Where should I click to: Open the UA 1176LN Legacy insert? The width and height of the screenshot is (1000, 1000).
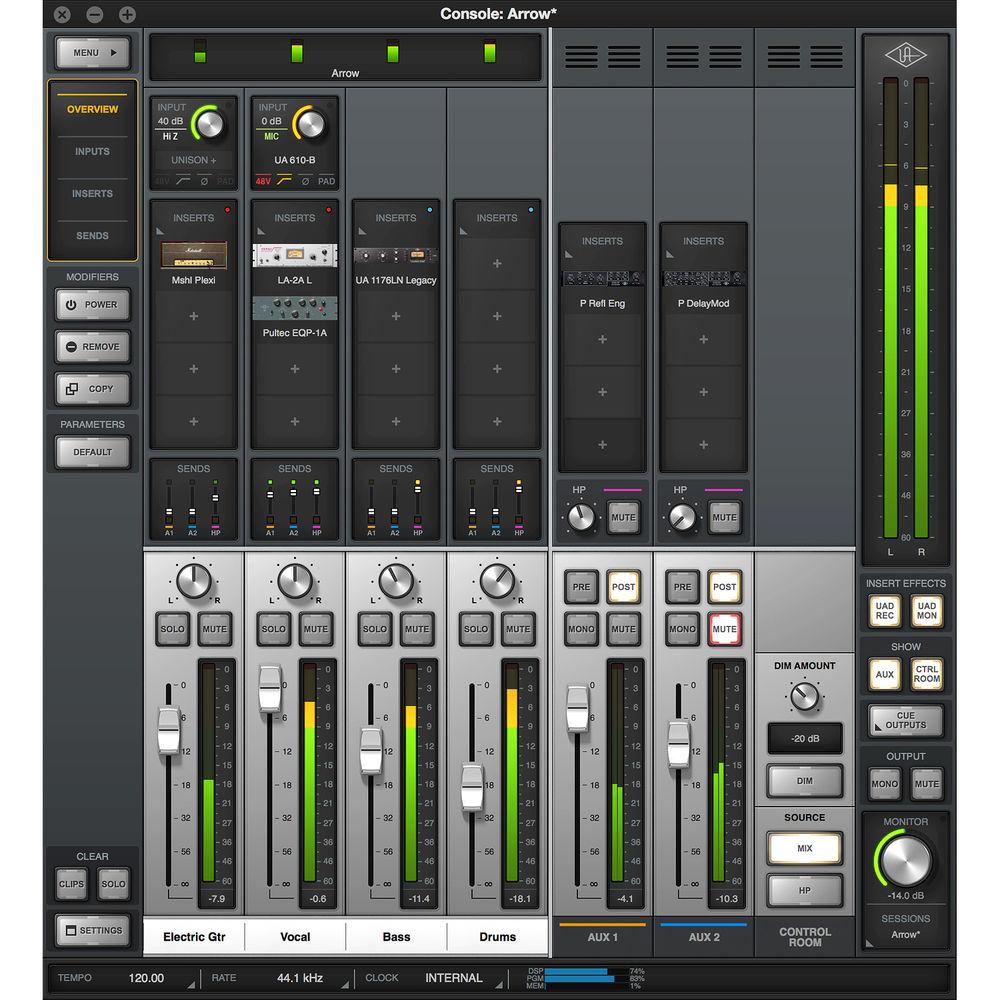pyautogui.click(x=395, y=256)
